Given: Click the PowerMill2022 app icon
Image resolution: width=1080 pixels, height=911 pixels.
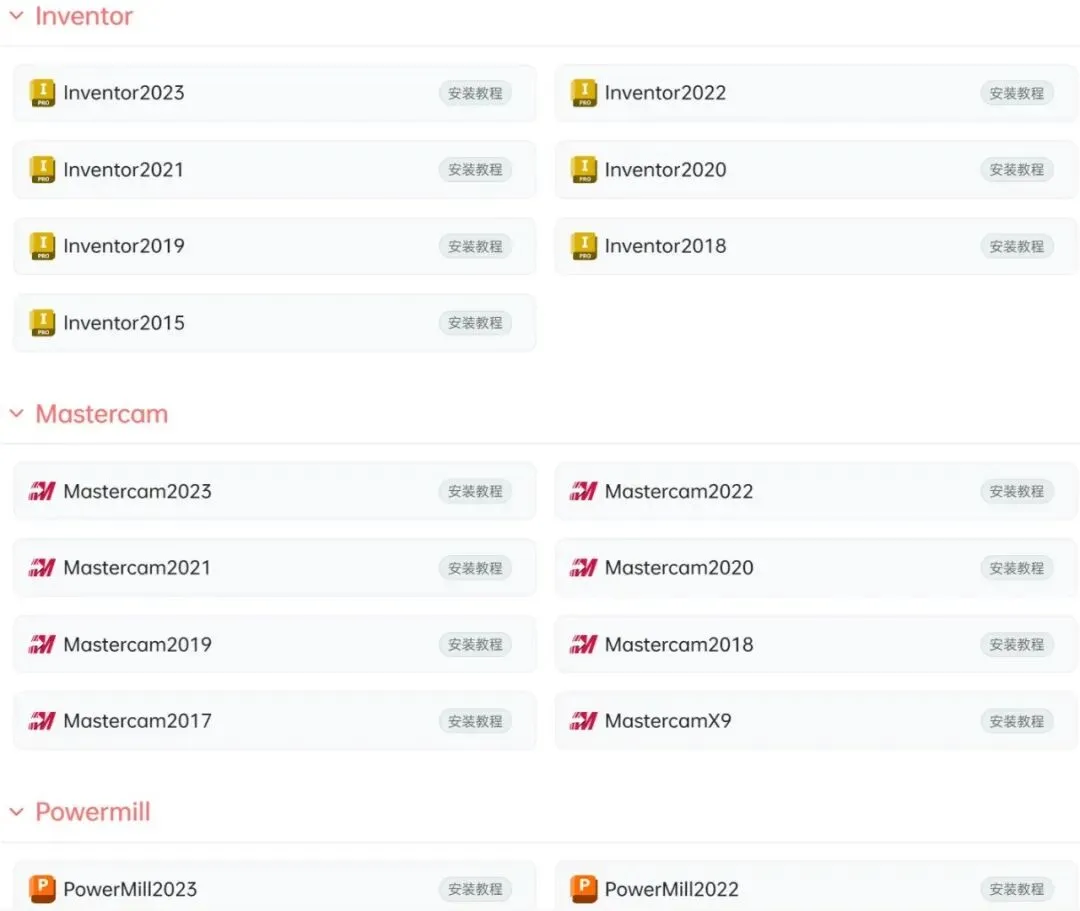Looking at the screenshot, I should (584, 888).
